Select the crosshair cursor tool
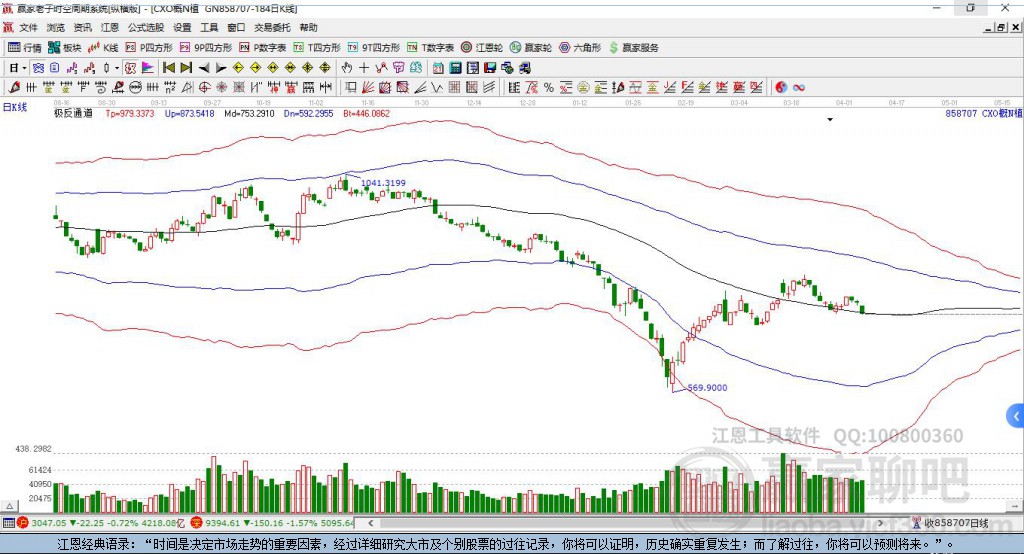This screenshot has height=554, width=1024. (364, 68)
